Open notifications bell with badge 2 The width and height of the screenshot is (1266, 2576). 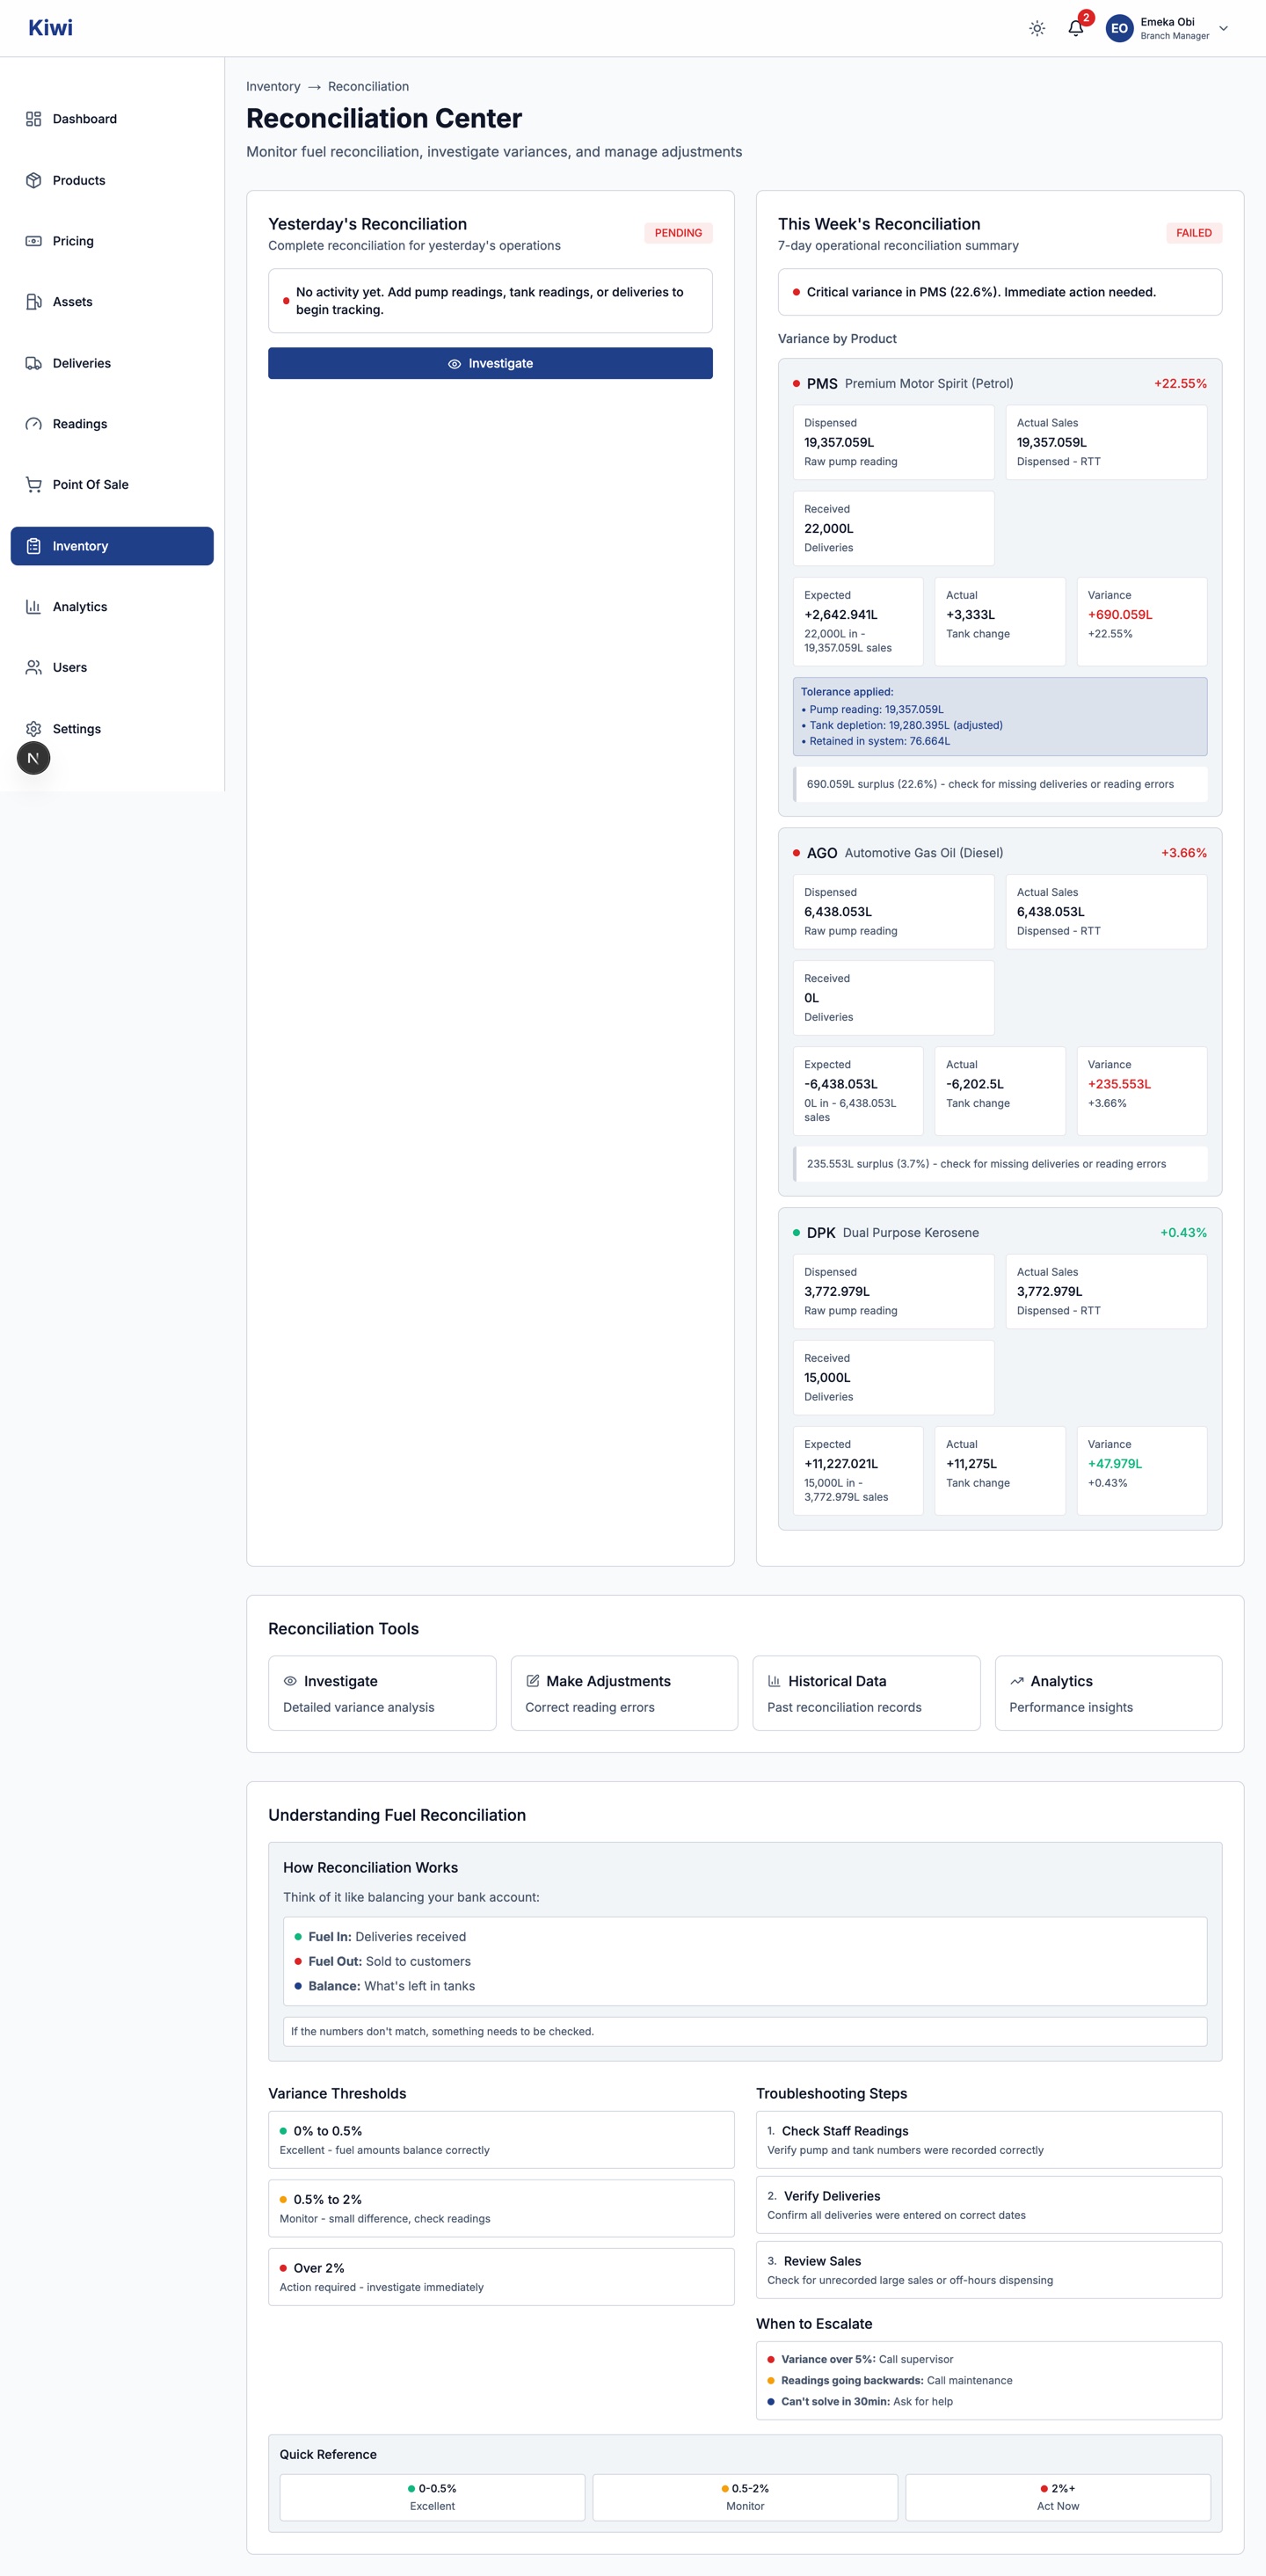click(1076, 28)
